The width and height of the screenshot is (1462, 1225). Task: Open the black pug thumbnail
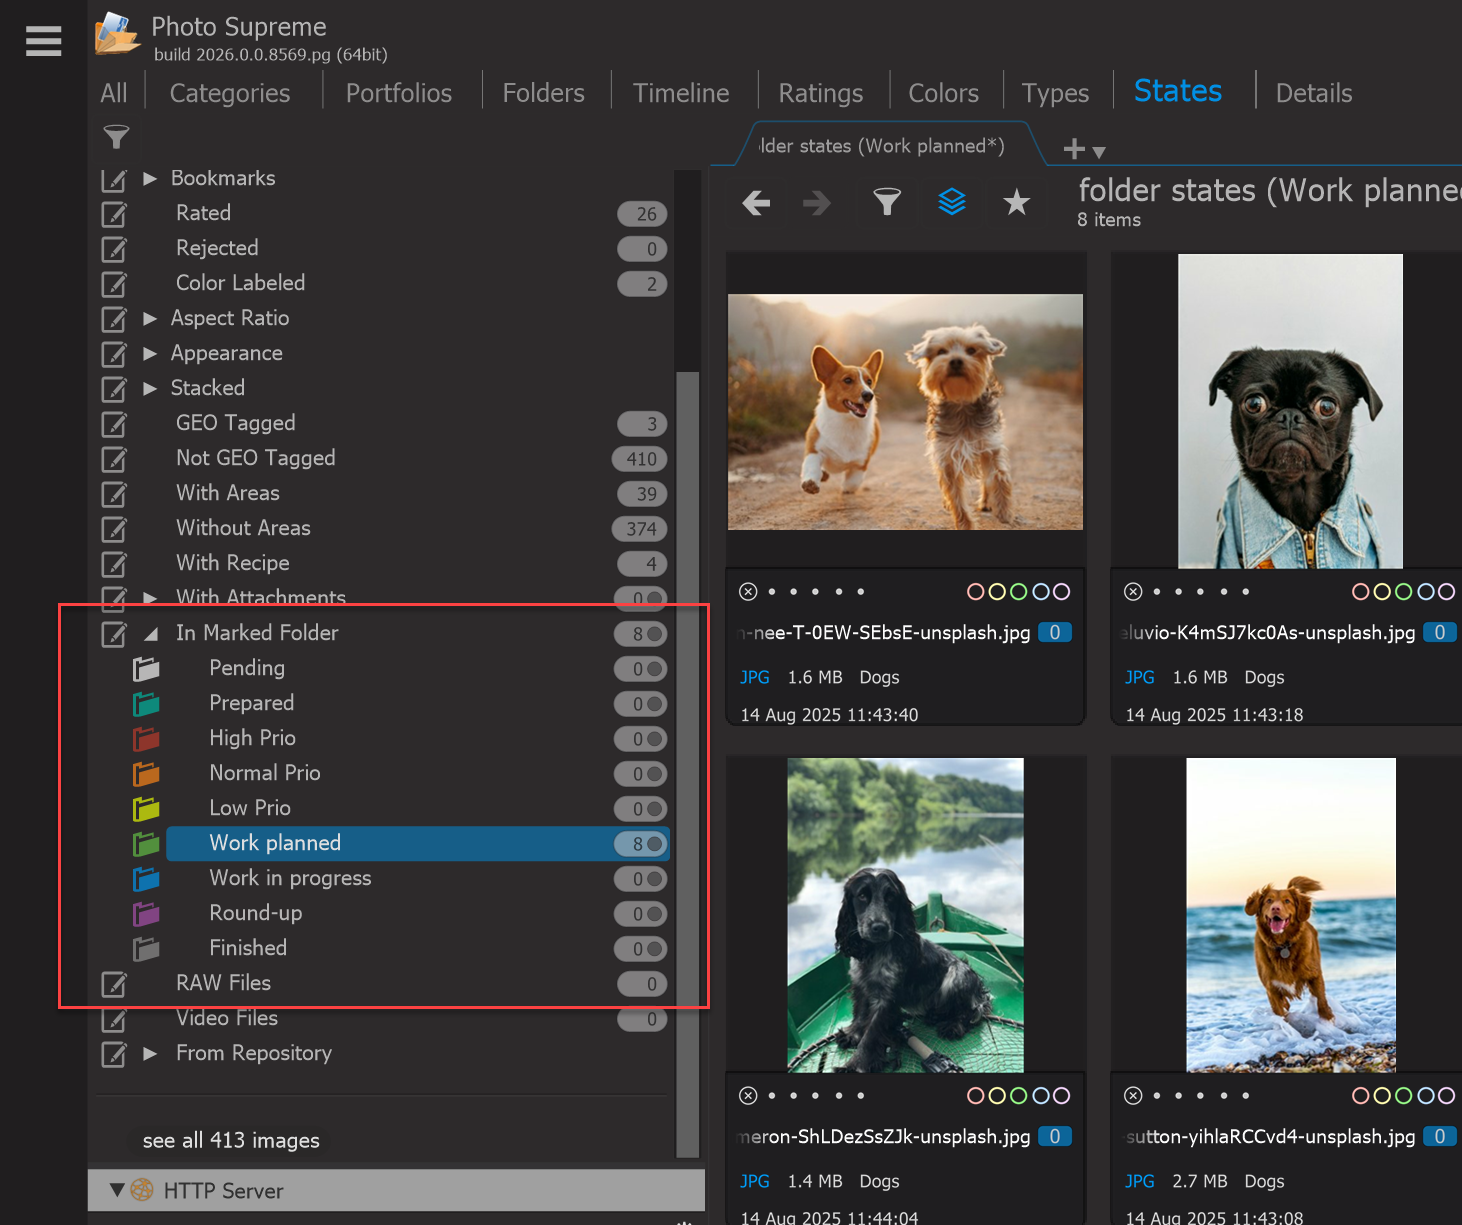tap(1290, 411)
